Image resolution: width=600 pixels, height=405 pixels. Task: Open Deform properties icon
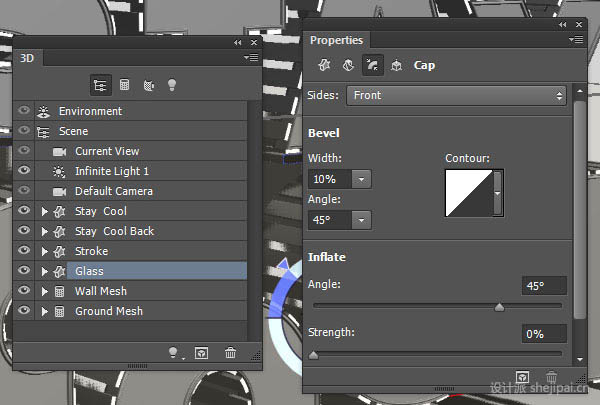pos(348,65)
